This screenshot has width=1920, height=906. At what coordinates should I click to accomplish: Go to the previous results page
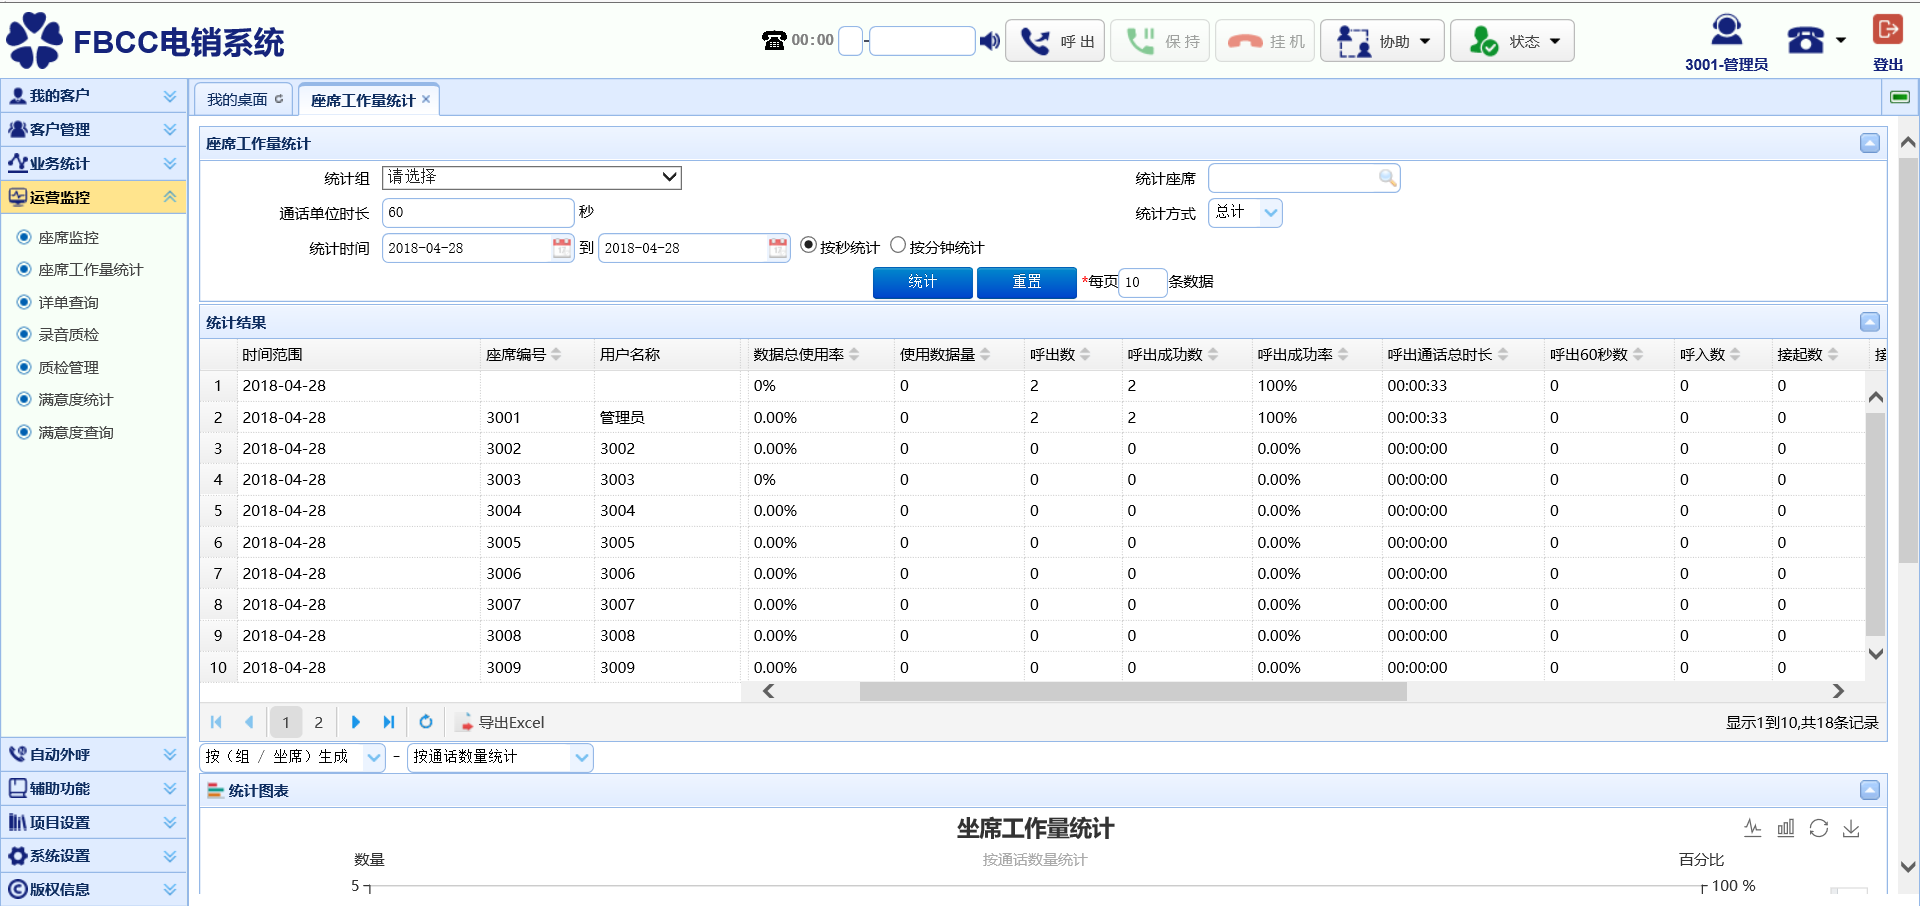(x=249, y=722)
